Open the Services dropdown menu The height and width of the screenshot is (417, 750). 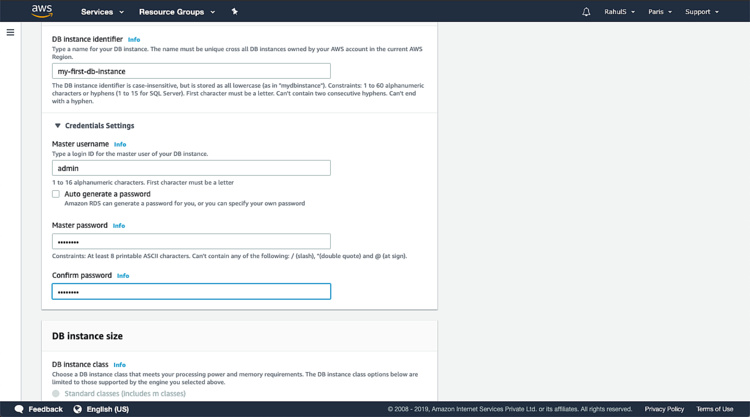[x=102, y=12]
